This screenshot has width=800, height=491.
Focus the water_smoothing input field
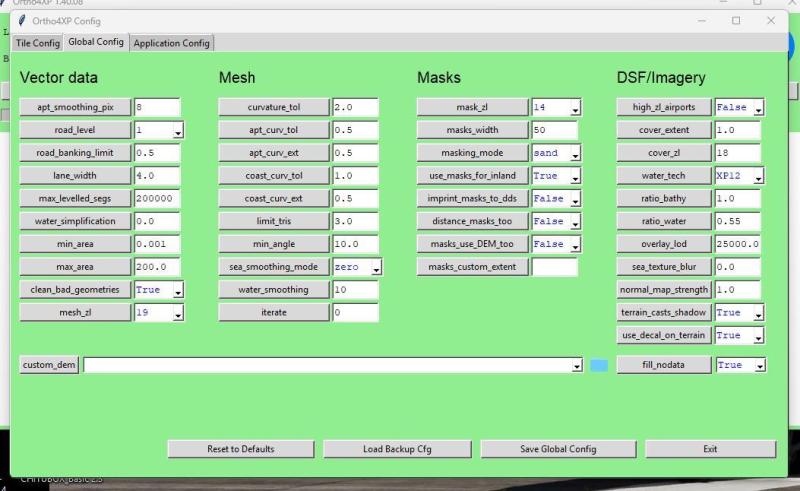pos(355,289)
